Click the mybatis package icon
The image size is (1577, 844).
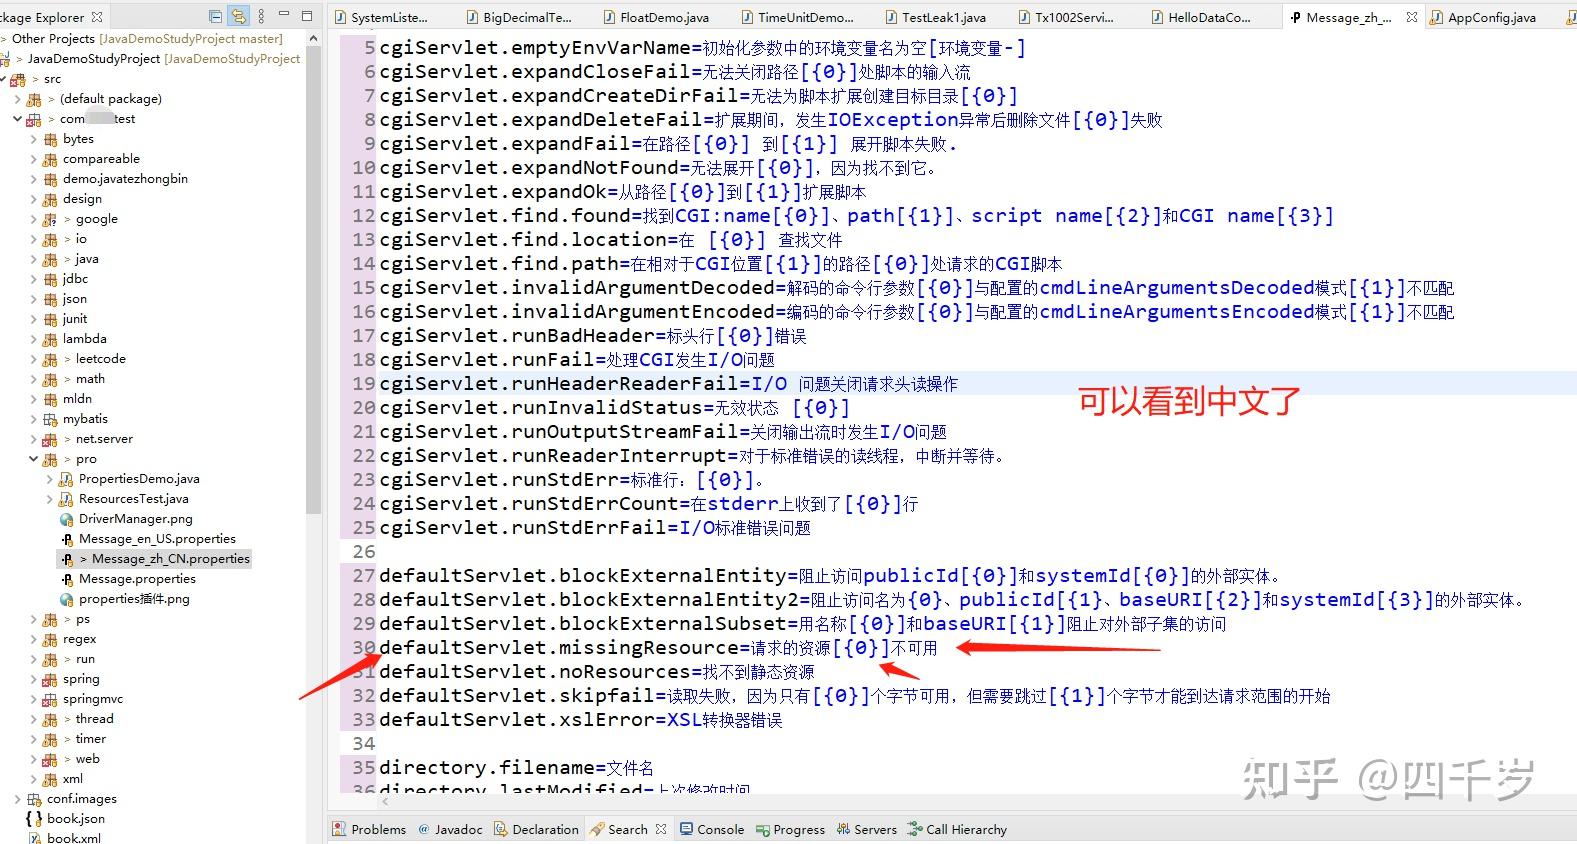coord(50,419)
